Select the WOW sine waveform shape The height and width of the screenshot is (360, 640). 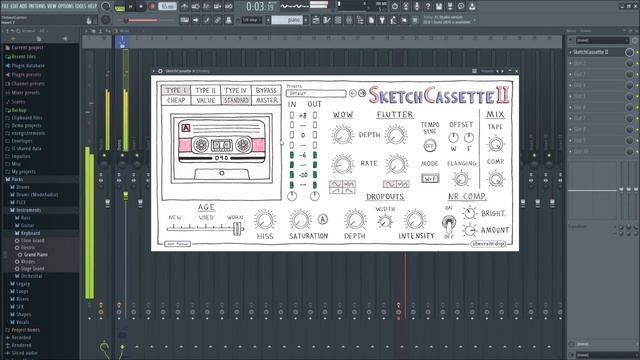coord(336,184)
